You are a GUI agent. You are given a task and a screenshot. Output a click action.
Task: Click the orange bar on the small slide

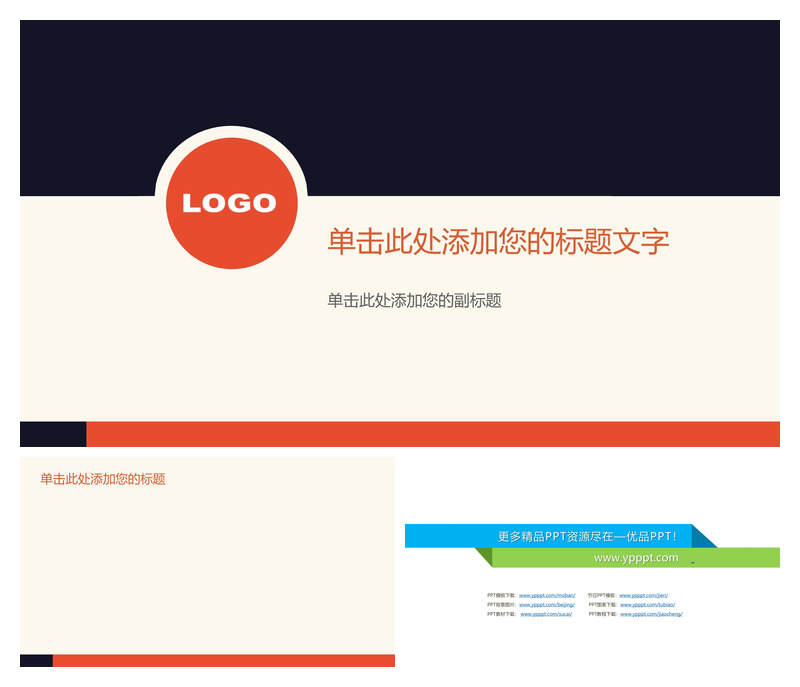click(x=223, y=660)
